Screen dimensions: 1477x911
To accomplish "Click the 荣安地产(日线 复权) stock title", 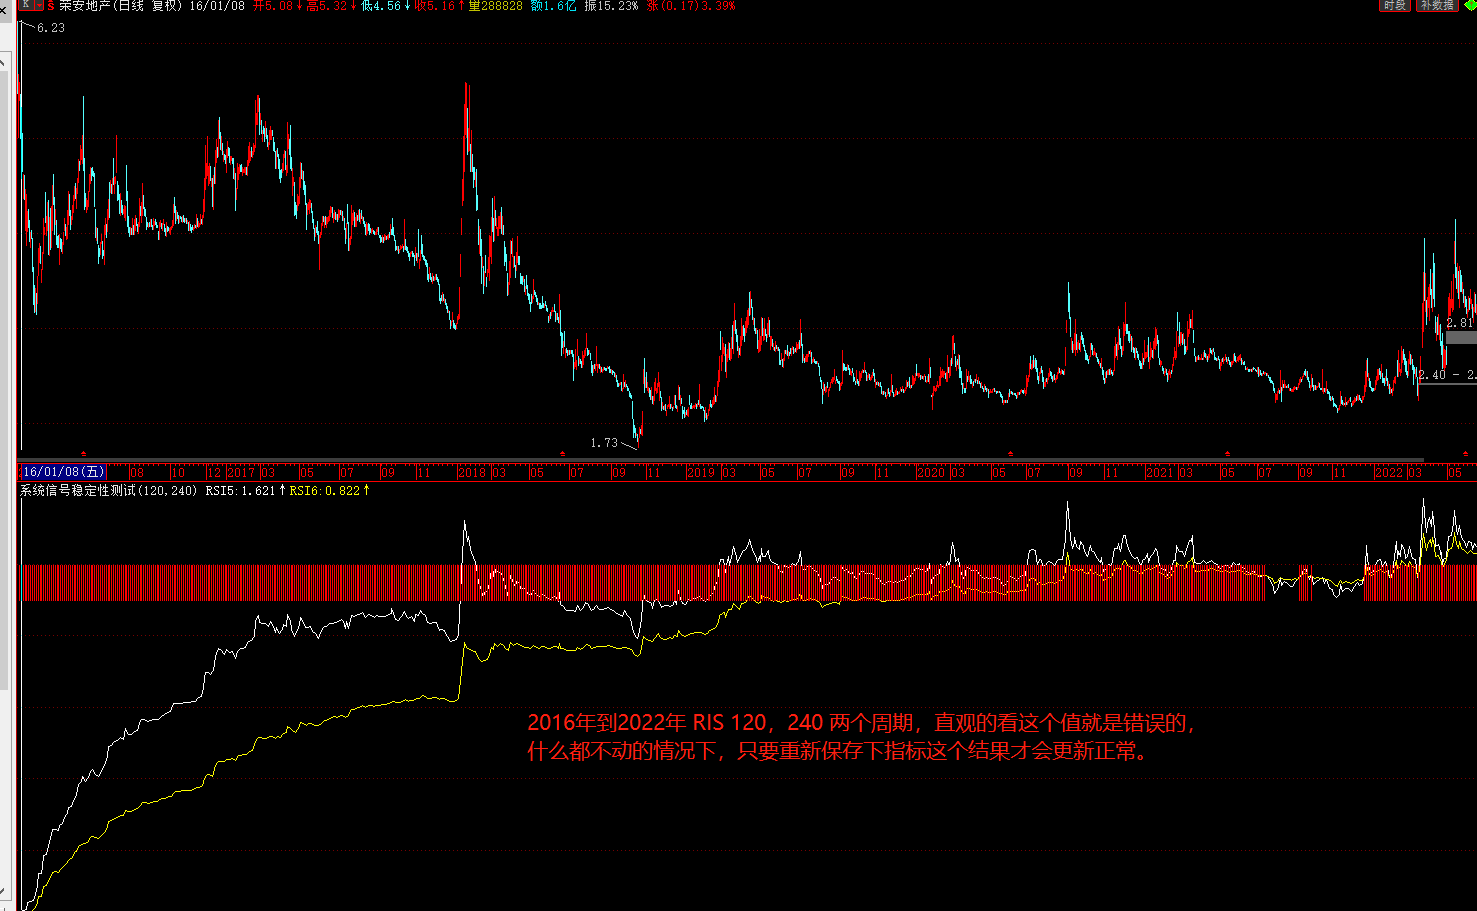I will point(122,6).
